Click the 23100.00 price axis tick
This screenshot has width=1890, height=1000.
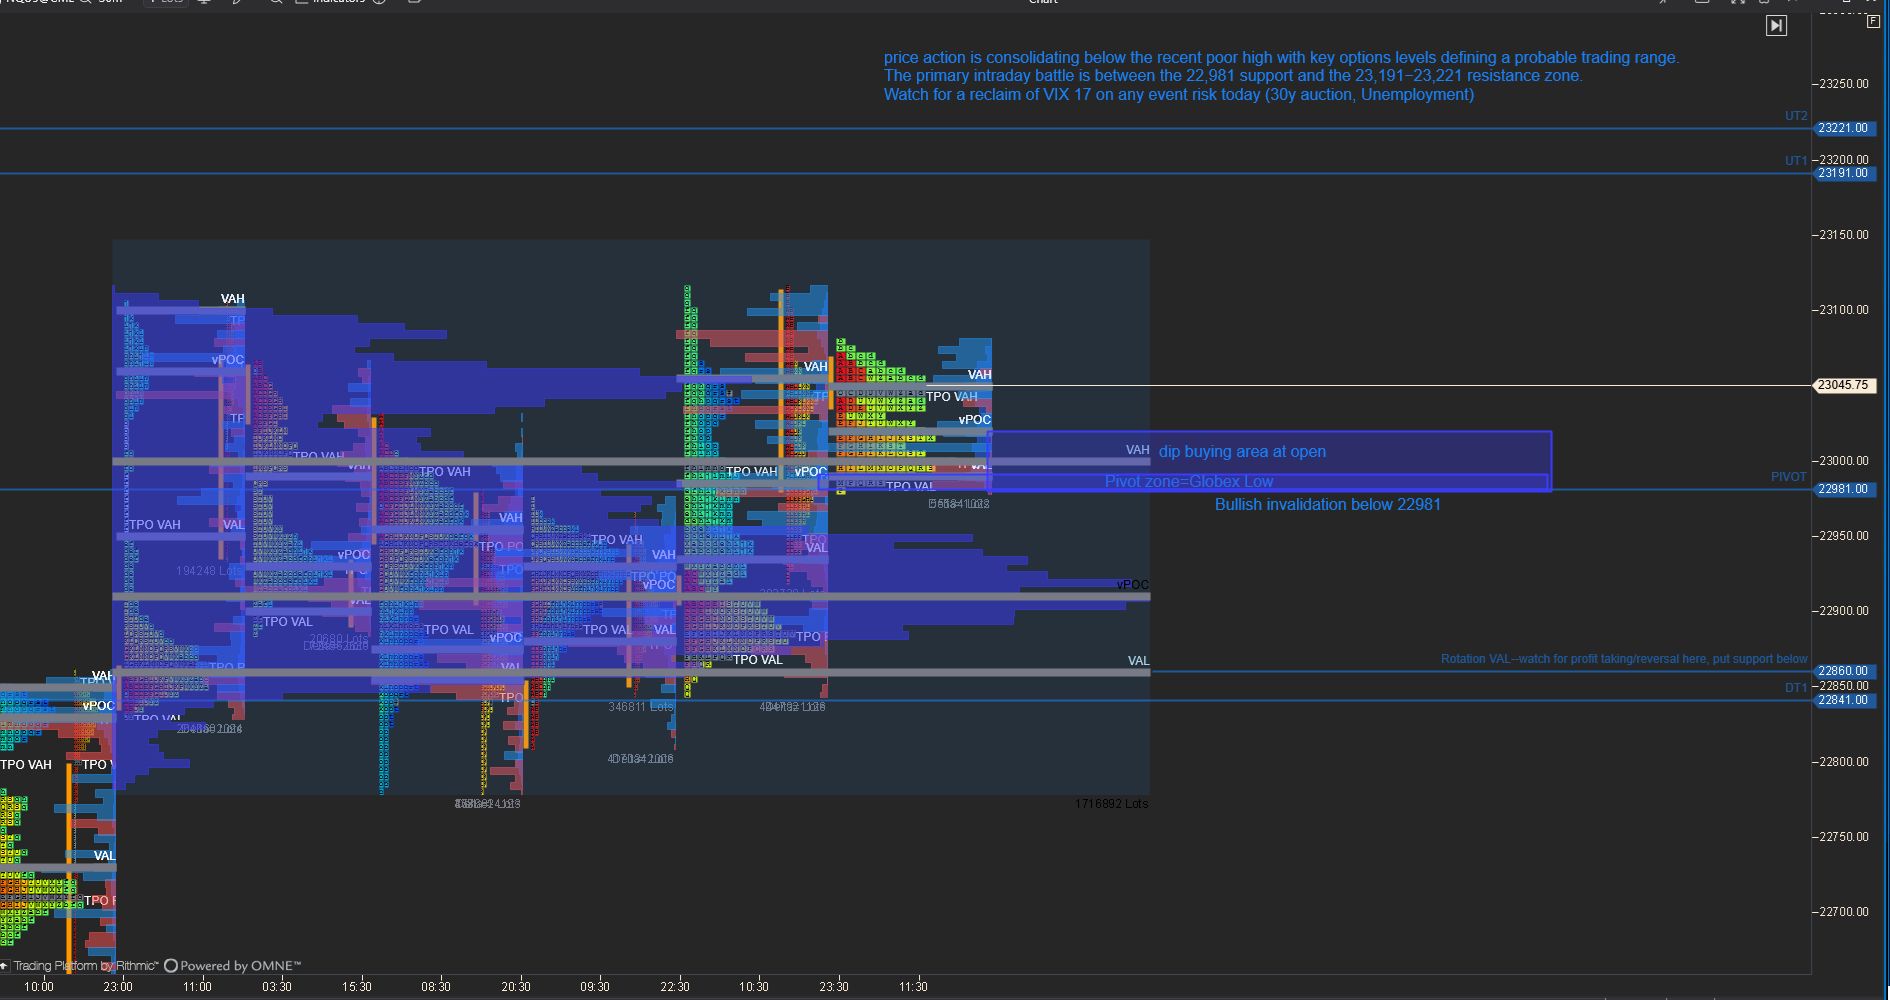[x=1843, y=310]
